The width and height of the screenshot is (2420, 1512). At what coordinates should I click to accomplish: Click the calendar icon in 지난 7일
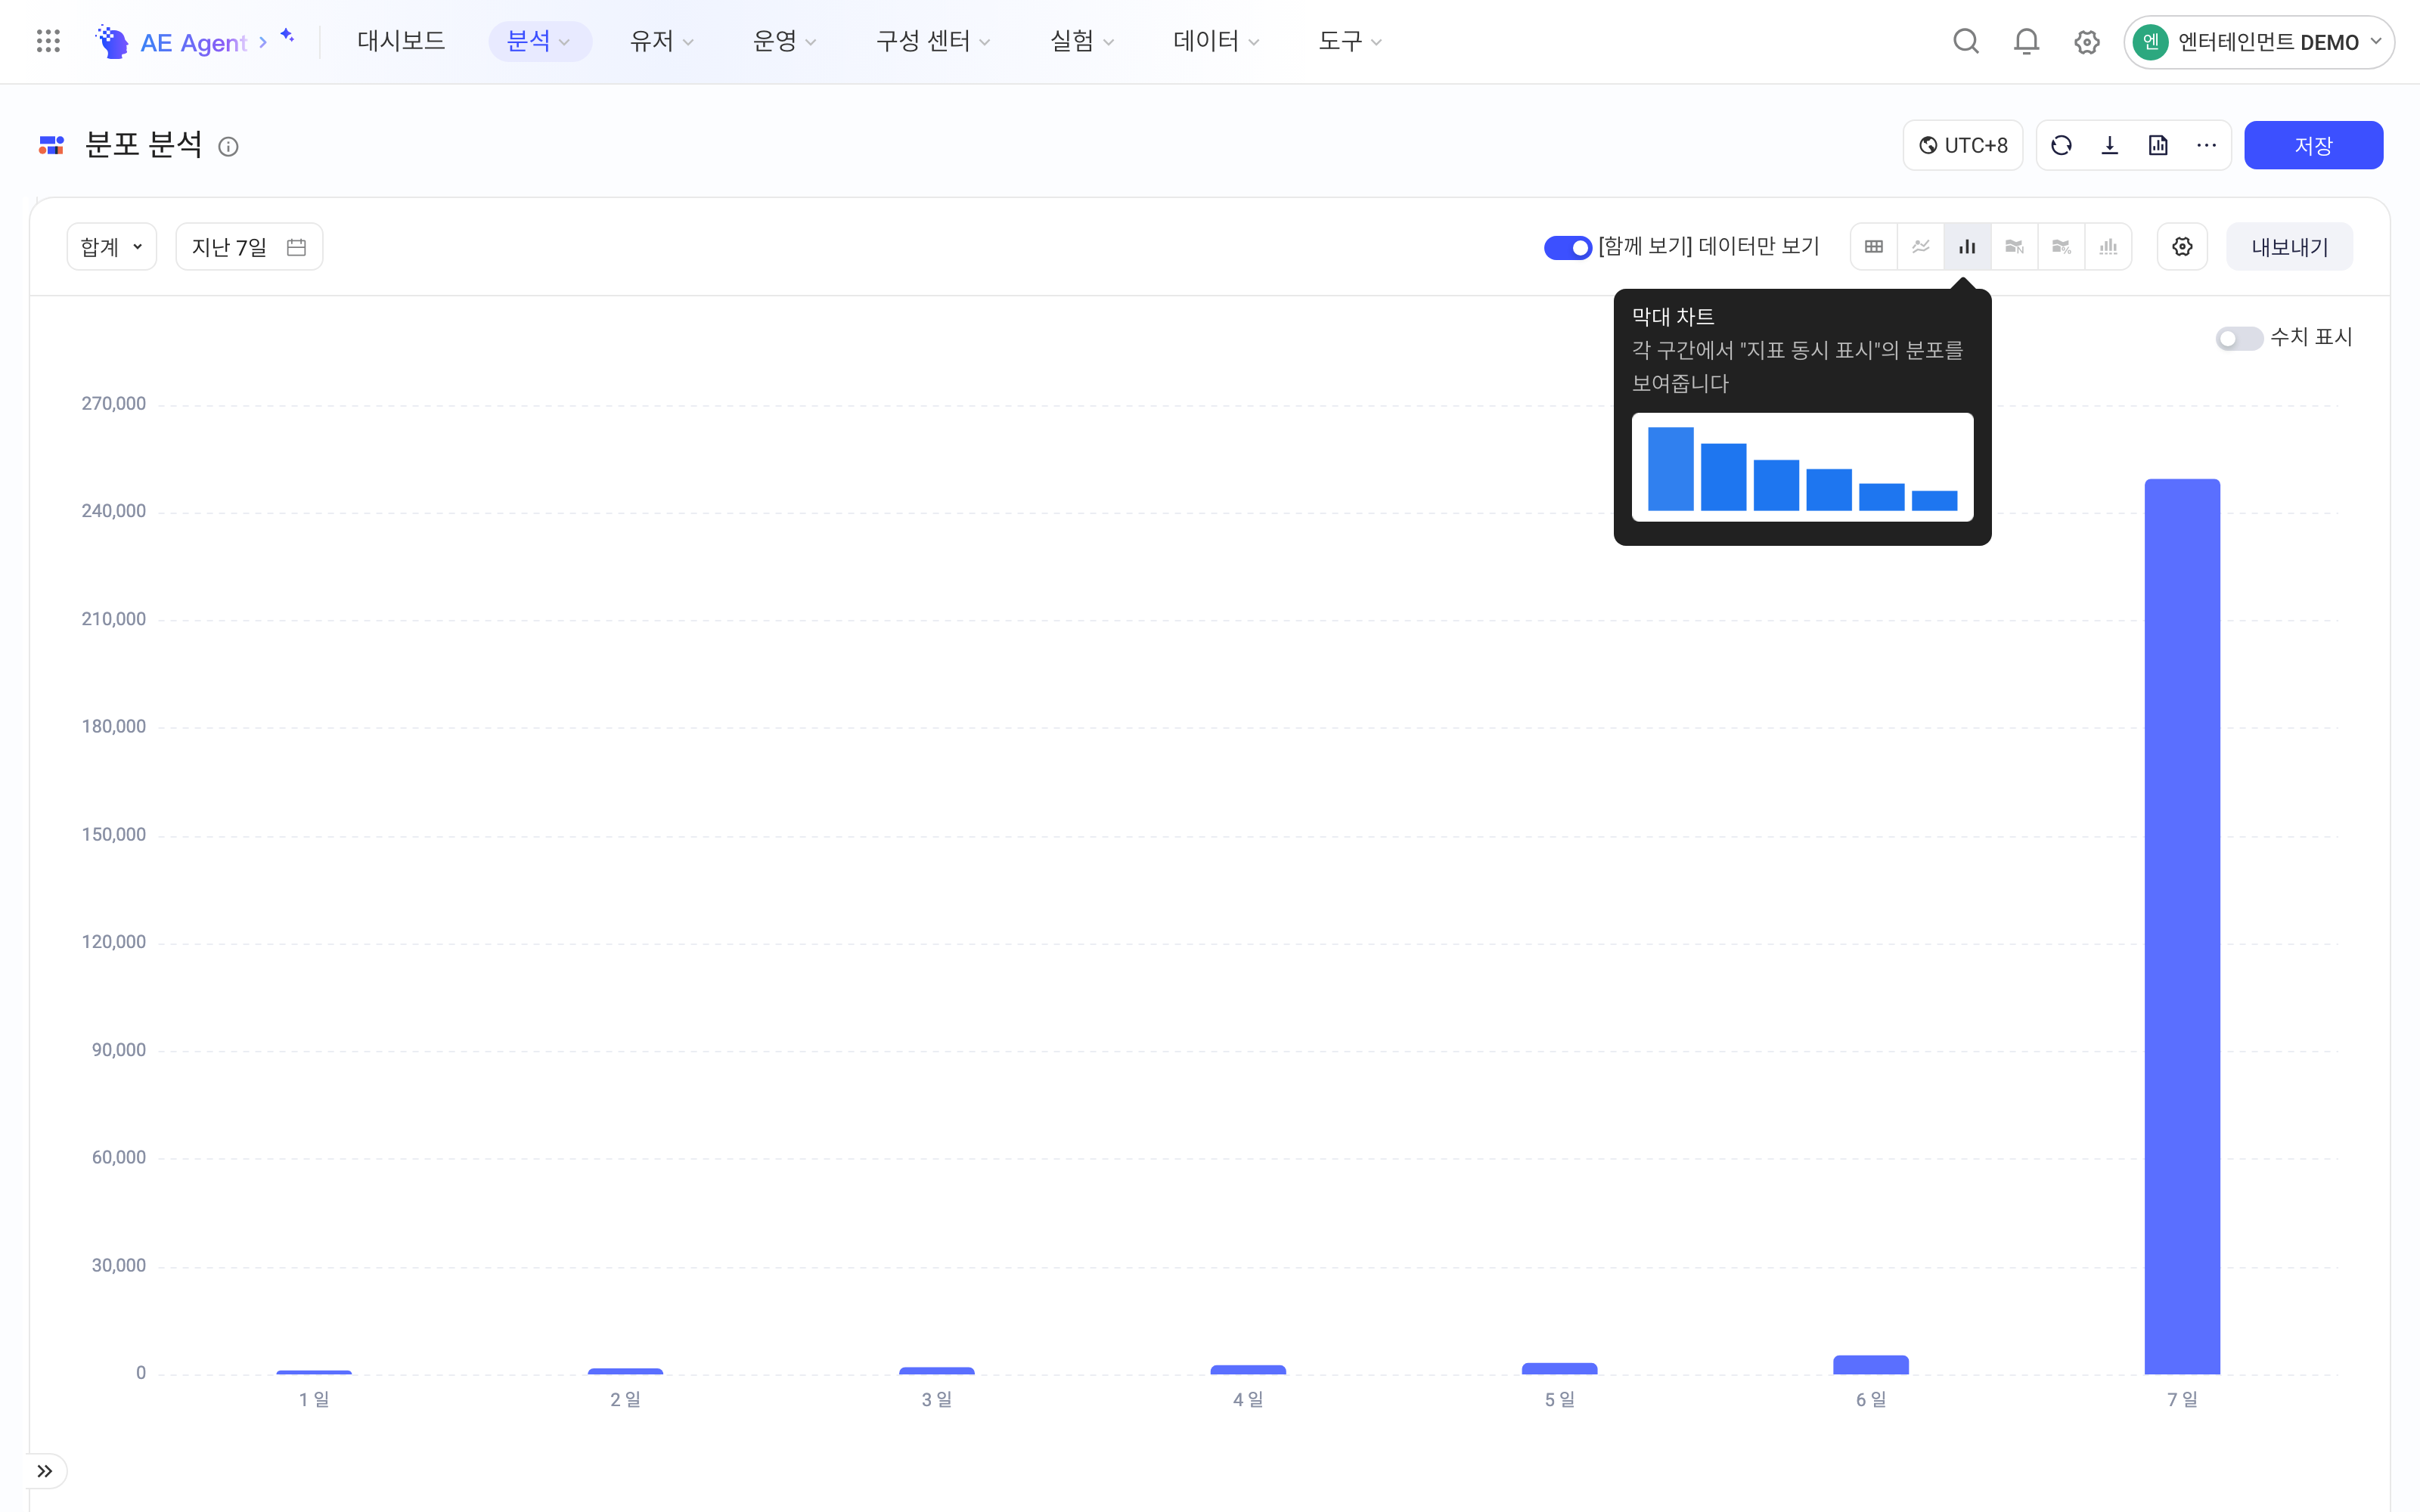tap(296, 247)
